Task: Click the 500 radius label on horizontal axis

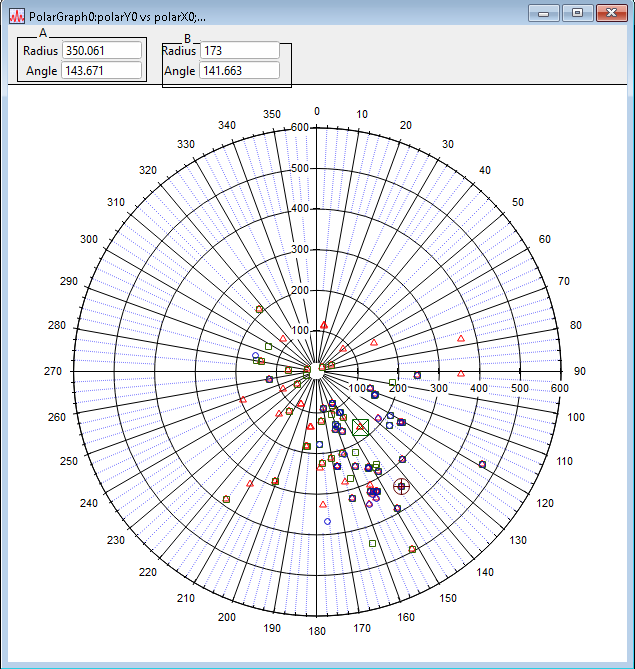Action: tap(520, 388)
